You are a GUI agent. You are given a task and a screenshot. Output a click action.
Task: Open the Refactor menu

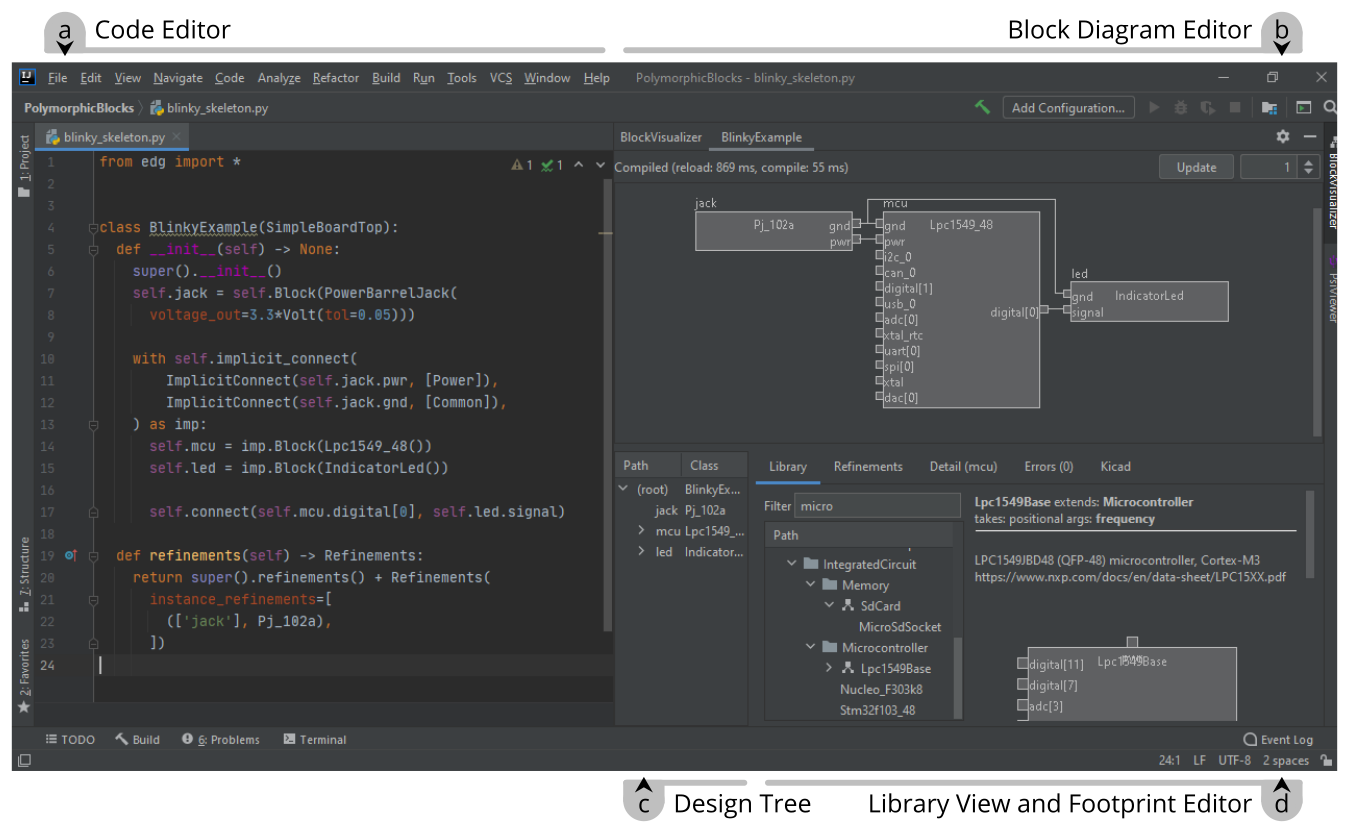pos(335,78)
